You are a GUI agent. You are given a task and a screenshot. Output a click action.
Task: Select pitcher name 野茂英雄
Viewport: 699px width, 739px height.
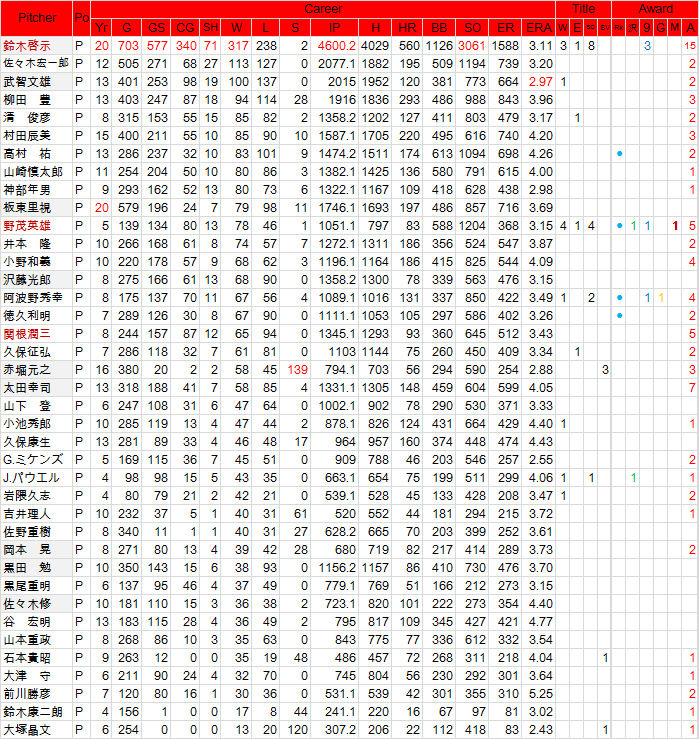pyautogui.click(x=27, y=226)
